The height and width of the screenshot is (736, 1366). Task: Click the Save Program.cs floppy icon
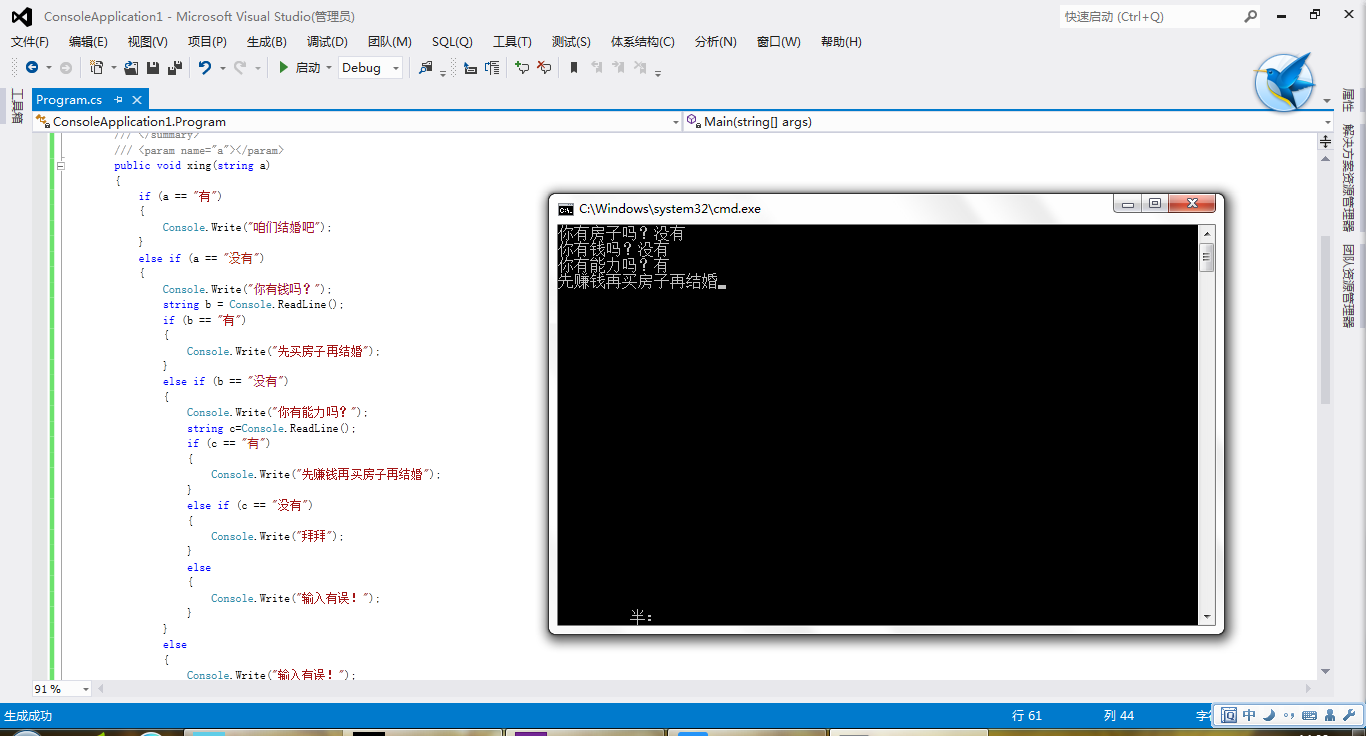tap(153, 67)
